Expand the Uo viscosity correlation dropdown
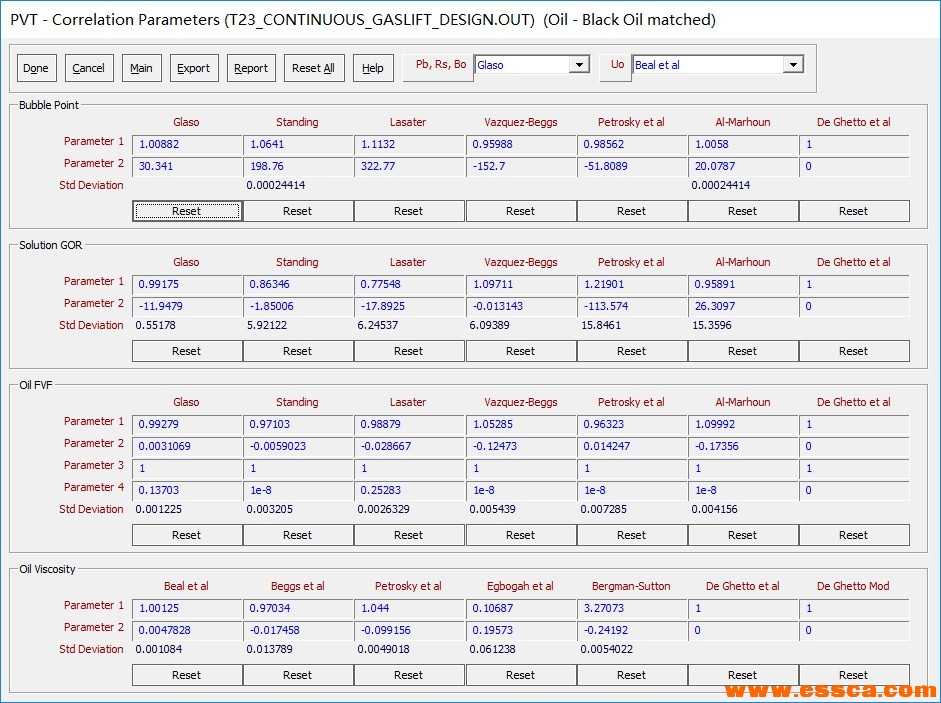The width and height of the screenshot is (941, 703). coord(793,65)
